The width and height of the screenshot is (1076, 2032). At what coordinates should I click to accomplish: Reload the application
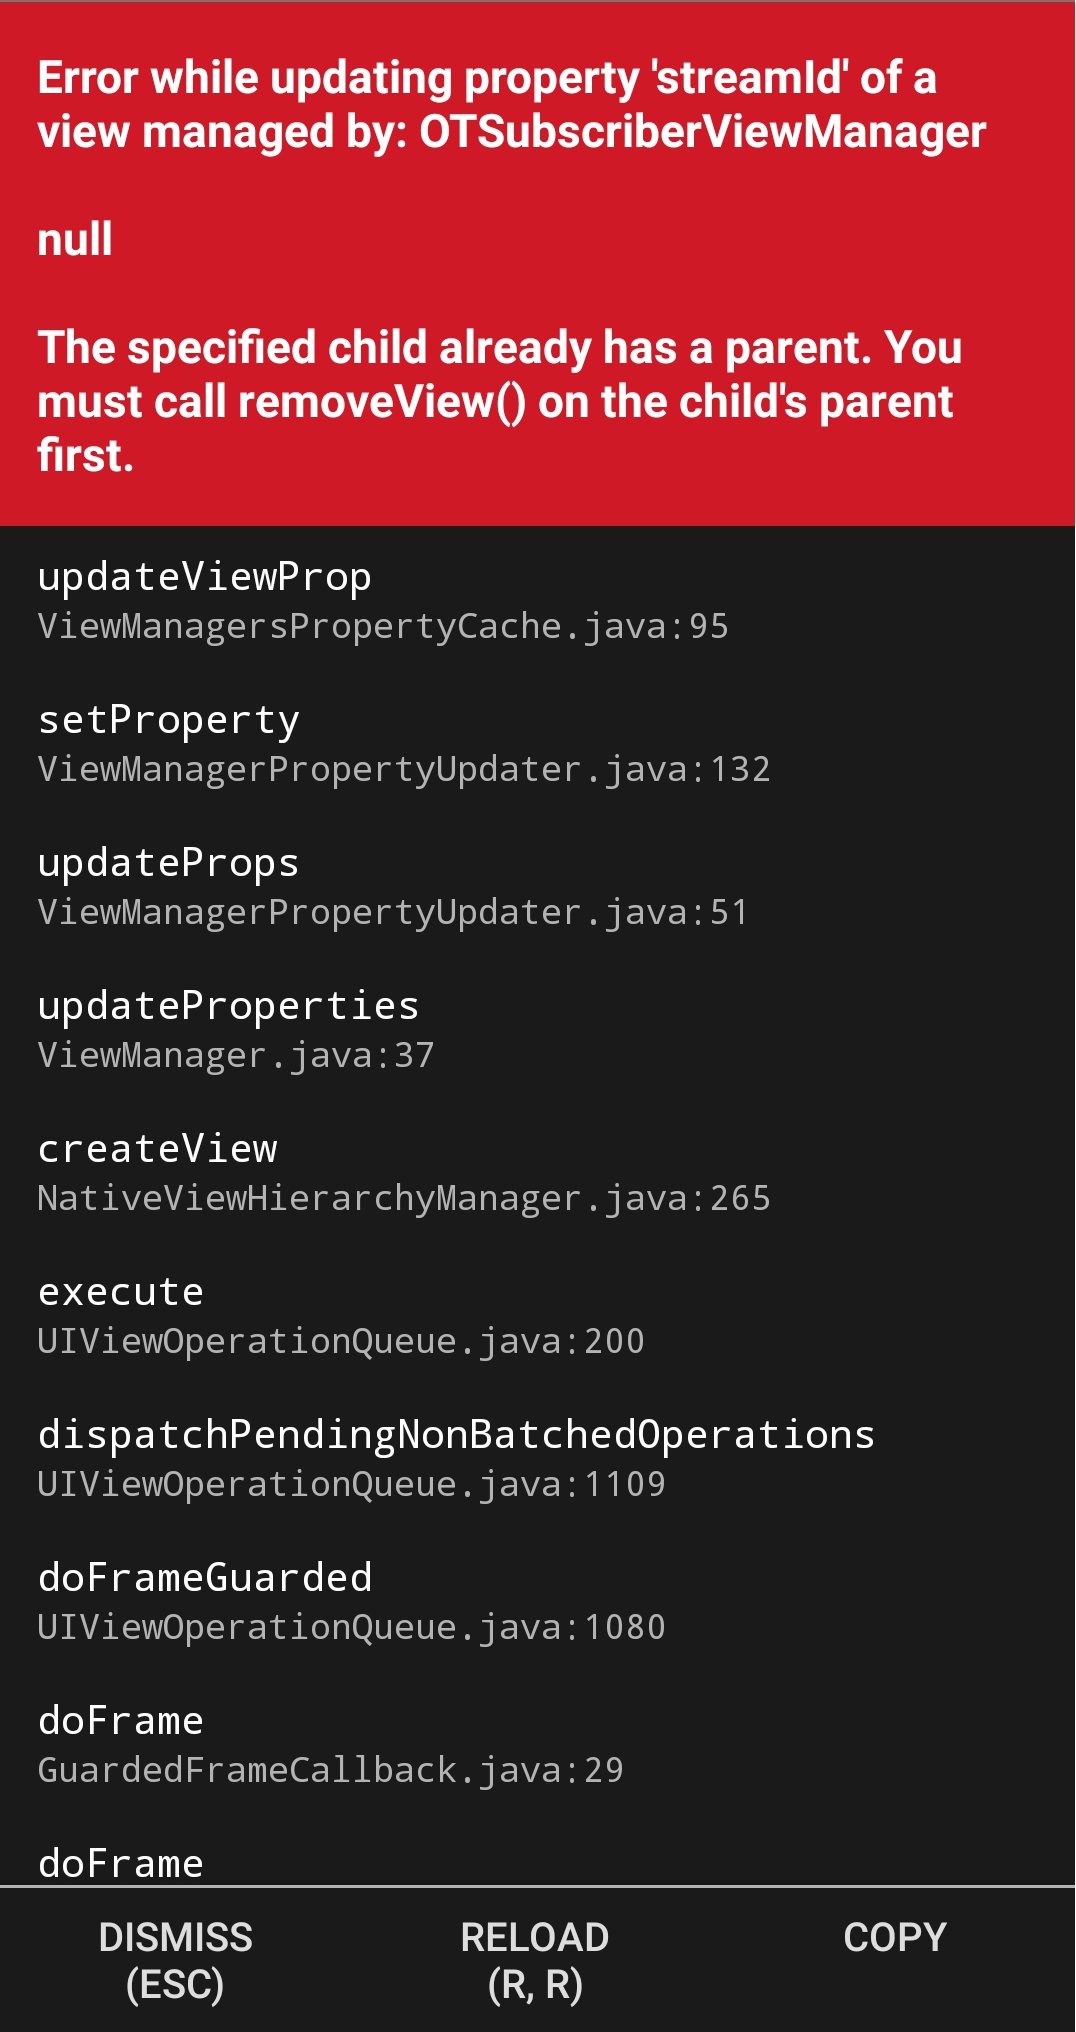[x=536, y=1955]
